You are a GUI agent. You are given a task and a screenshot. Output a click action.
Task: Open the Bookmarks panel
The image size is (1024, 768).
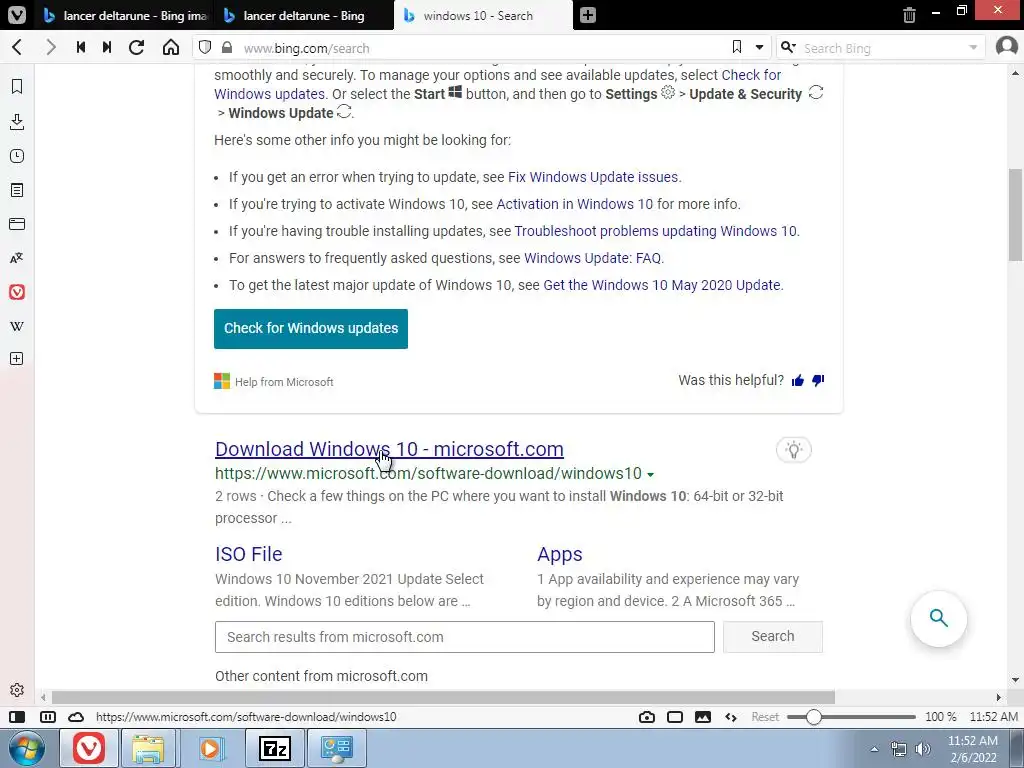17,86
